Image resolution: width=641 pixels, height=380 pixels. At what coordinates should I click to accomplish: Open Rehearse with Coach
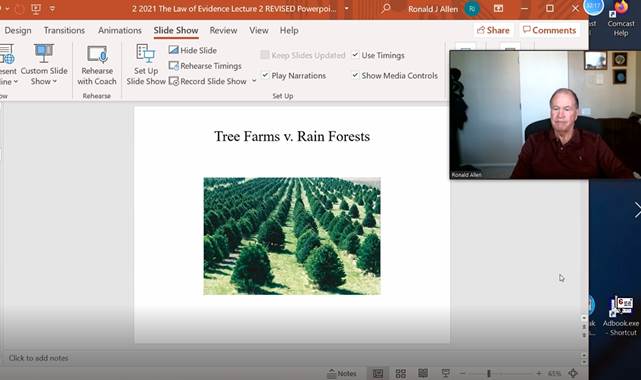(97, 65)
